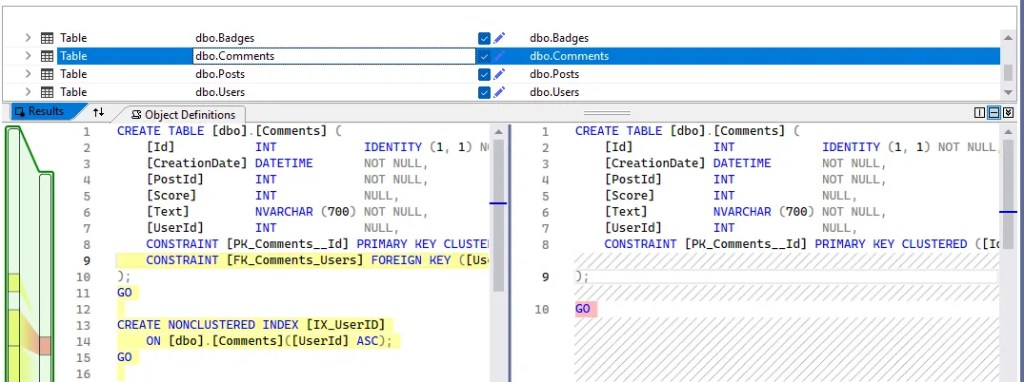
Task: Click the swap panes arrows icon
Action: tap(99, 112)
